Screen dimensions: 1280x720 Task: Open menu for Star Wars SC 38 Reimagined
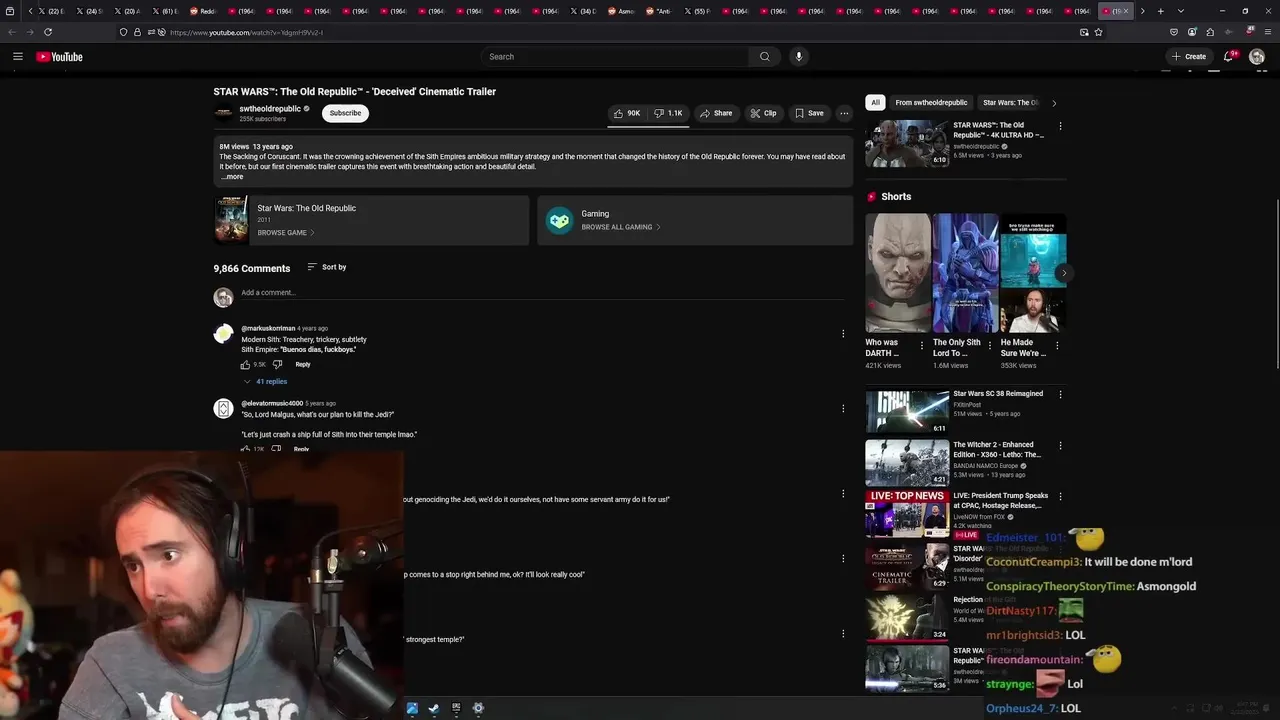coord(1060,394)
